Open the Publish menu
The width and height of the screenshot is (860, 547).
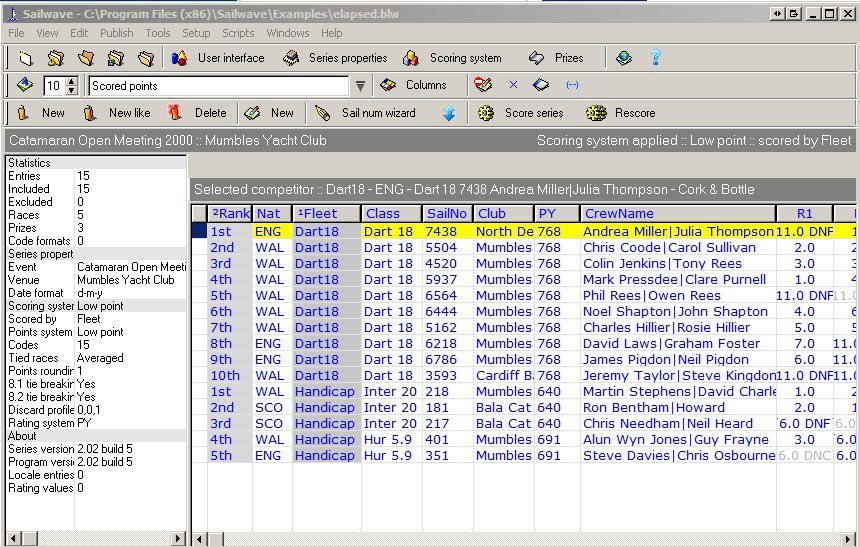tap(116, 33)
